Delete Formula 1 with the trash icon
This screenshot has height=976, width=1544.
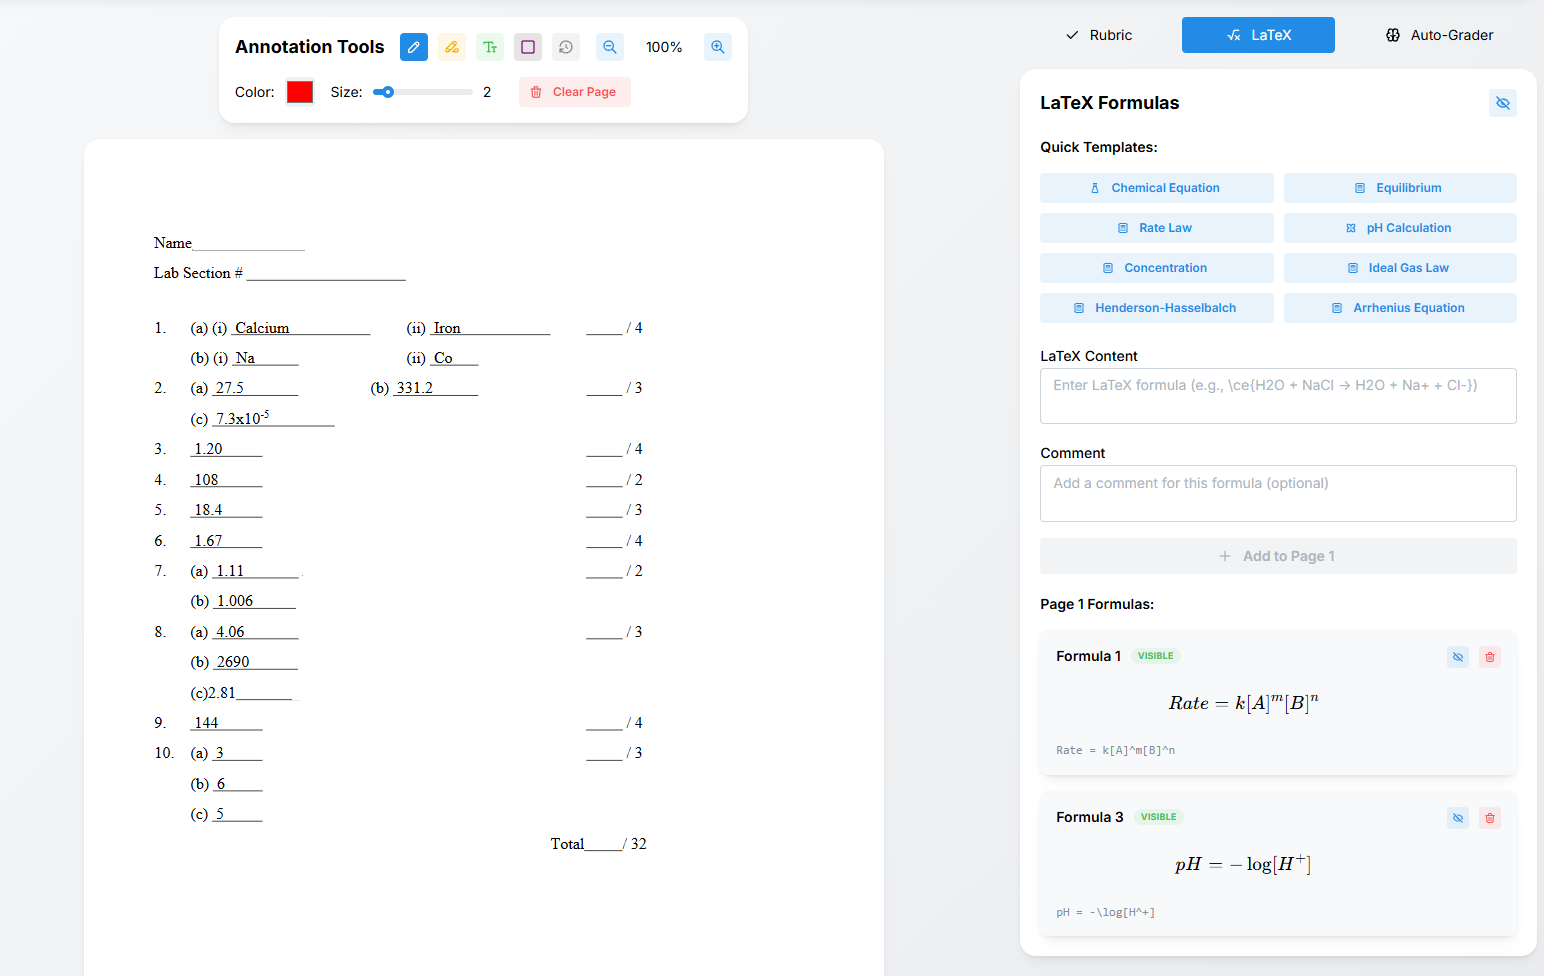tap(1489, 656)
